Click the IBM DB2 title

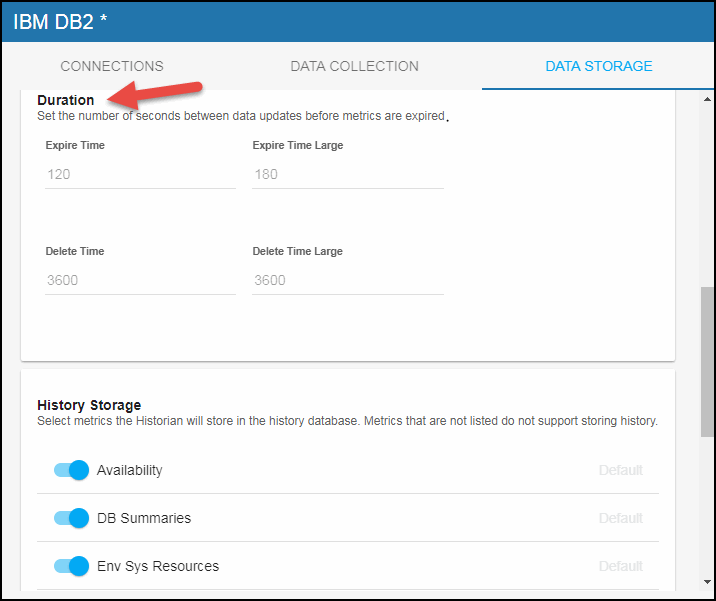[x=60, y=21]
